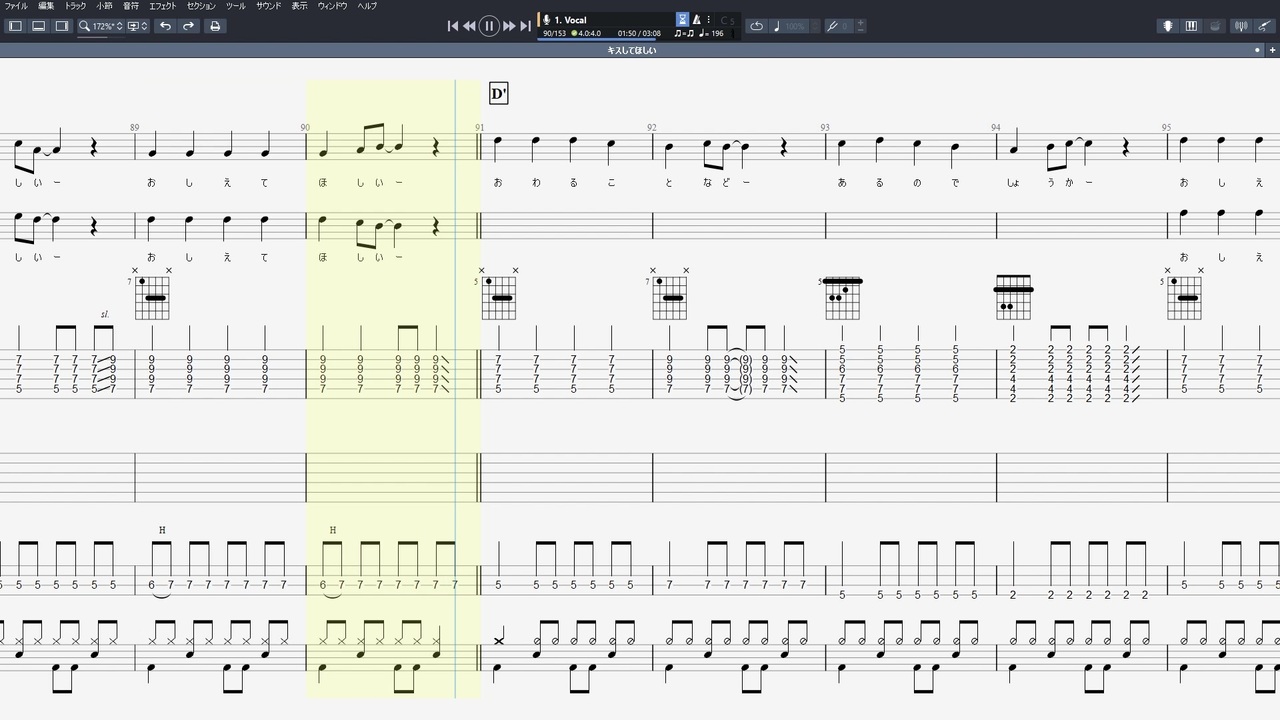
Task: Open the エフェクト menu
Action: point(162,6)
